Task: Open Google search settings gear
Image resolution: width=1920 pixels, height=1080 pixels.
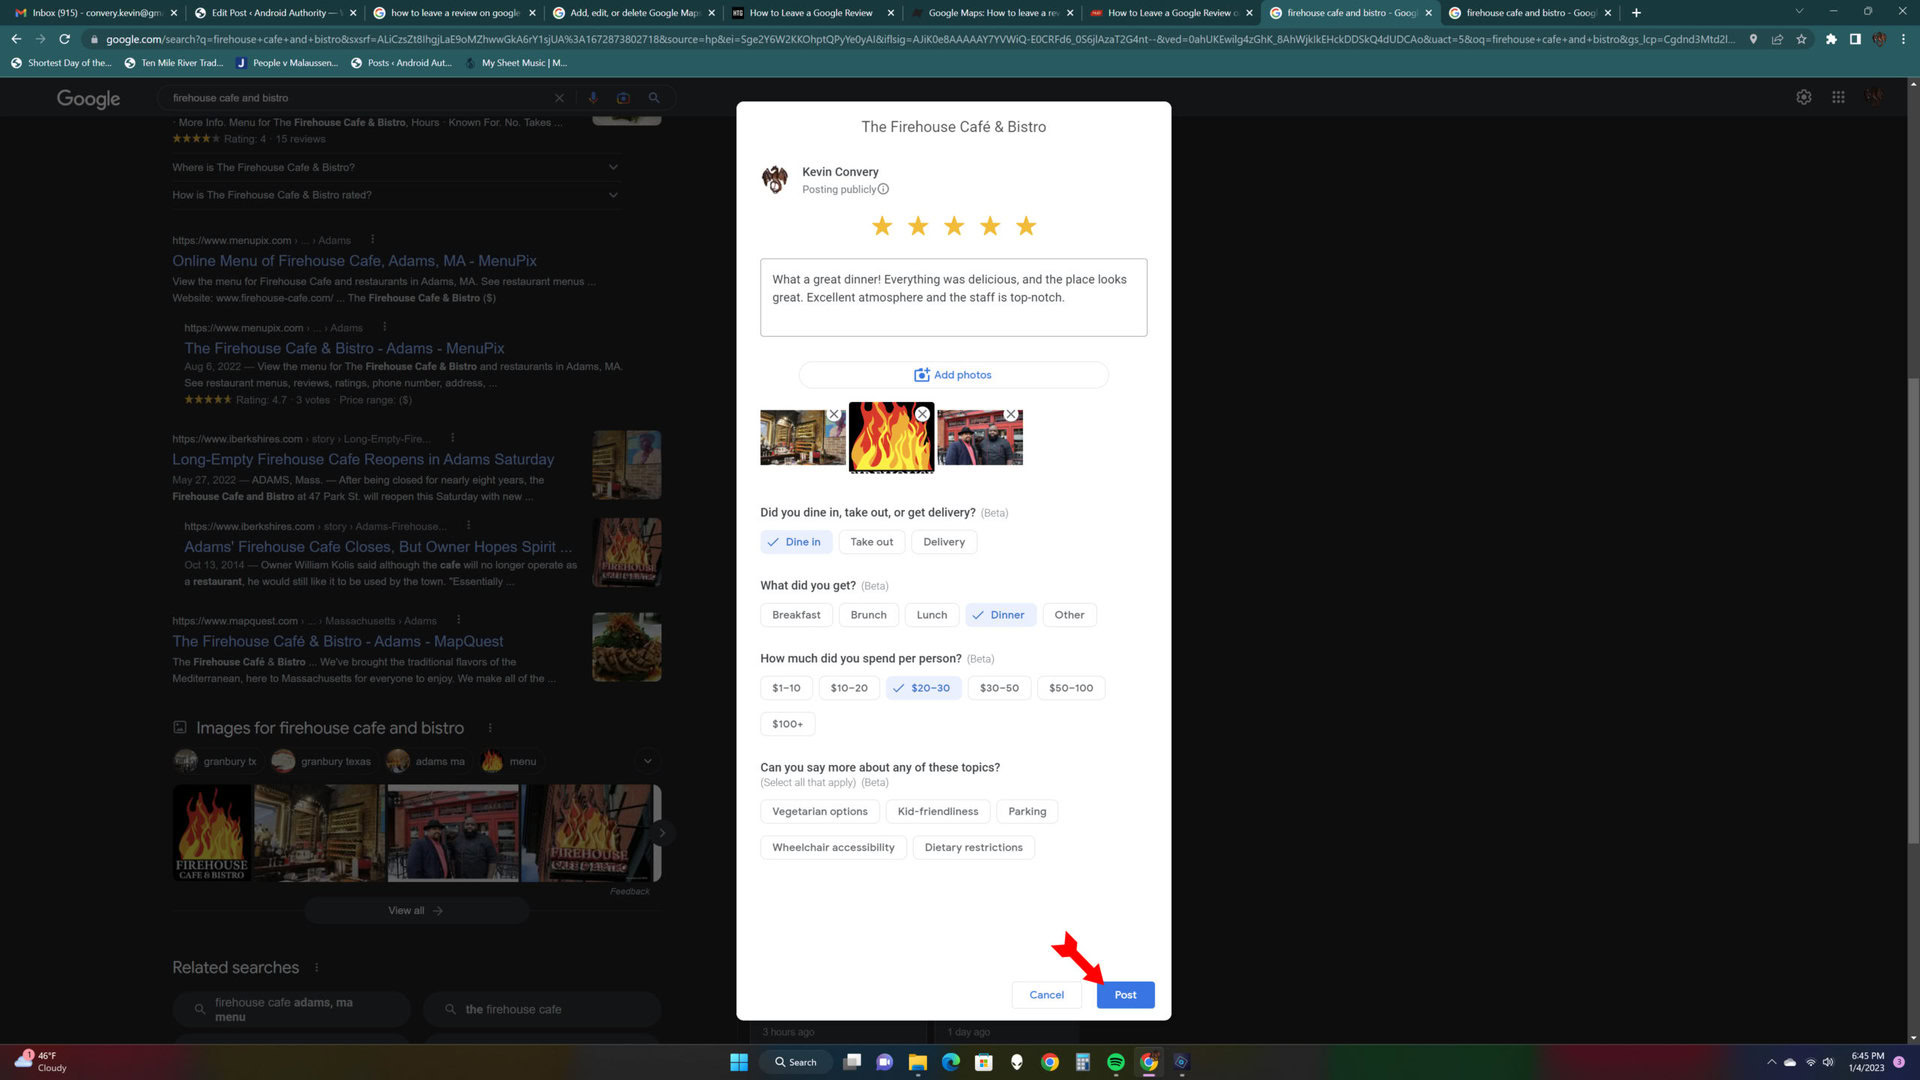Action: pos(1803,97)
